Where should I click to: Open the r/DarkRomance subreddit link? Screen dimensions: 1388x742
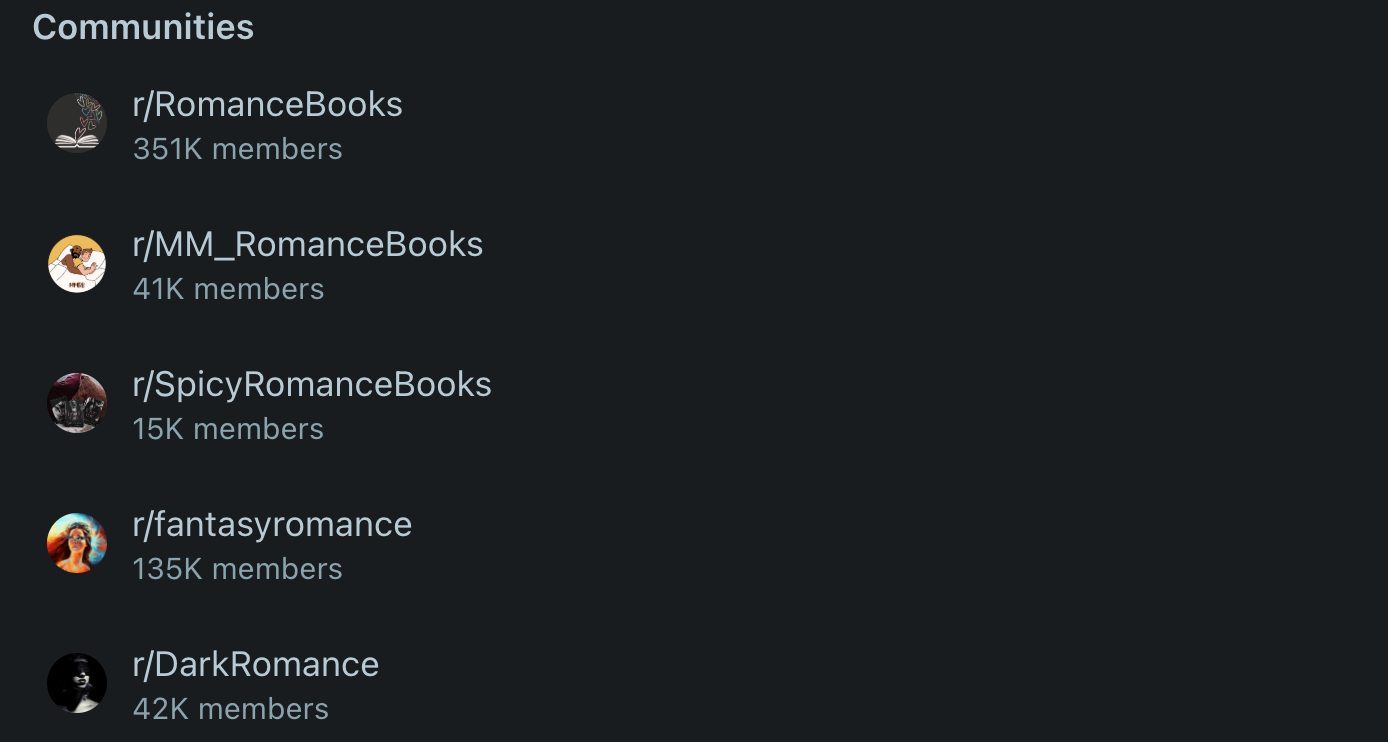point(256,664)
